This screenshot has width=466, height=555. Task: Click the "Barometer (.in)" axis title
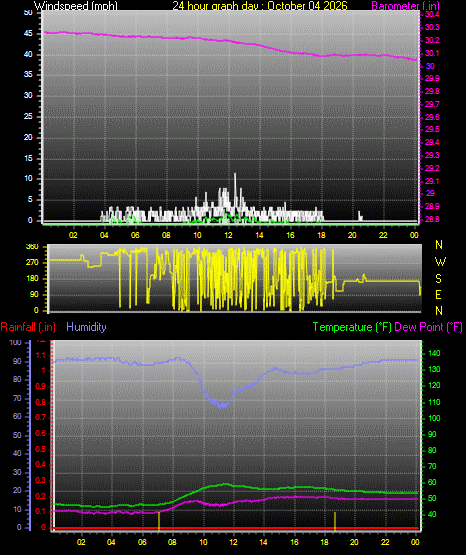tap(405, 5)
